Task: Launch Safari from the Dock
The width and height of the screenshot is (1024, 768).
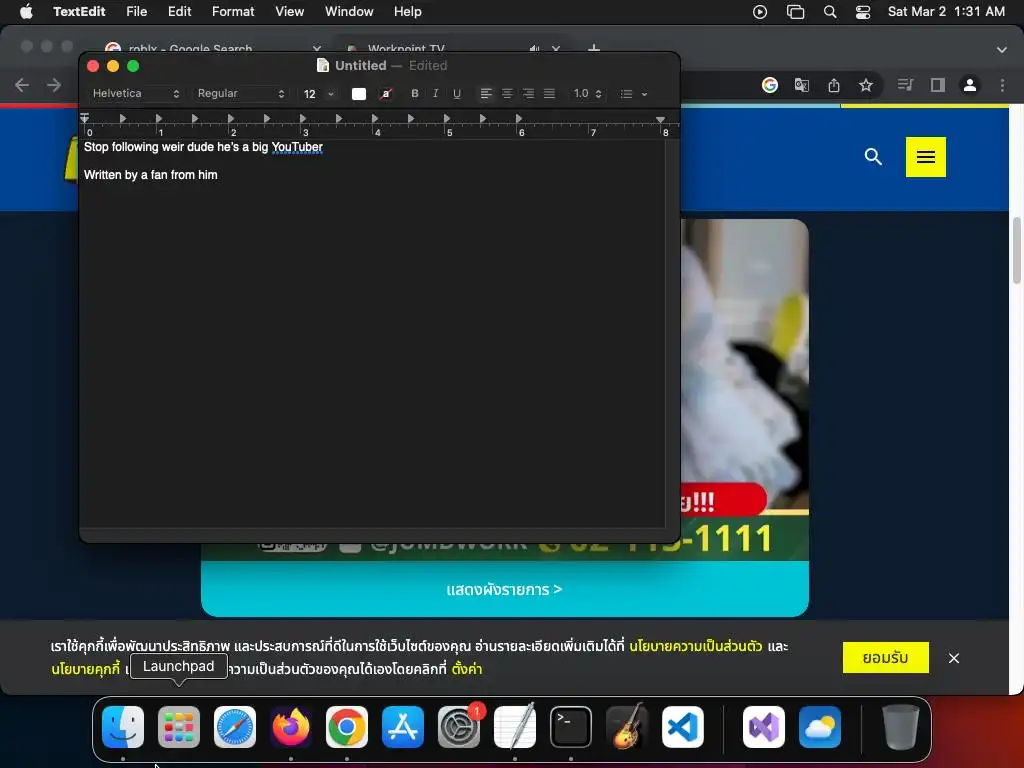Action: coord(234,727)
